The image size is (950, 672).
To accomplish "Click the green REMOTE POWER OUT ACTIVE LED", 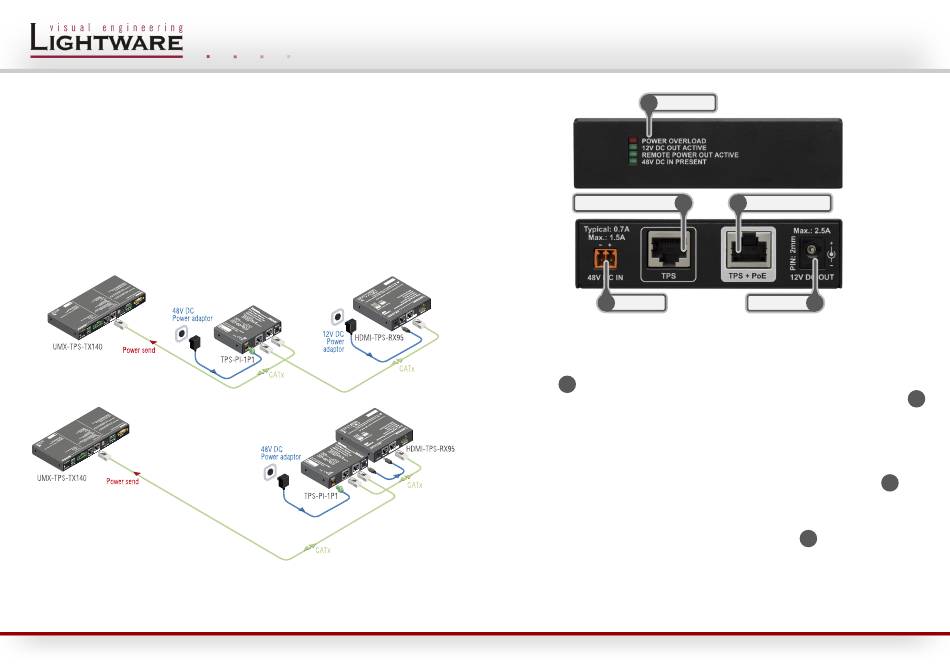I will pos(633,155).
